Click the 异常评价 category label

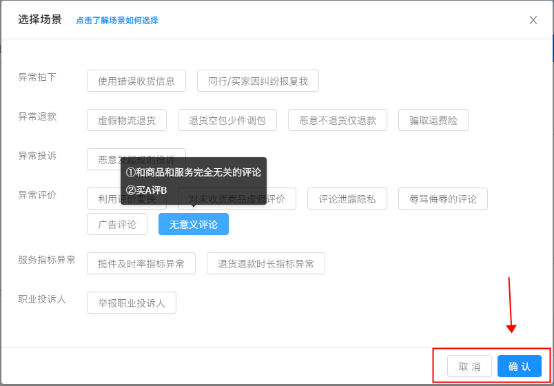coord(37,195)
